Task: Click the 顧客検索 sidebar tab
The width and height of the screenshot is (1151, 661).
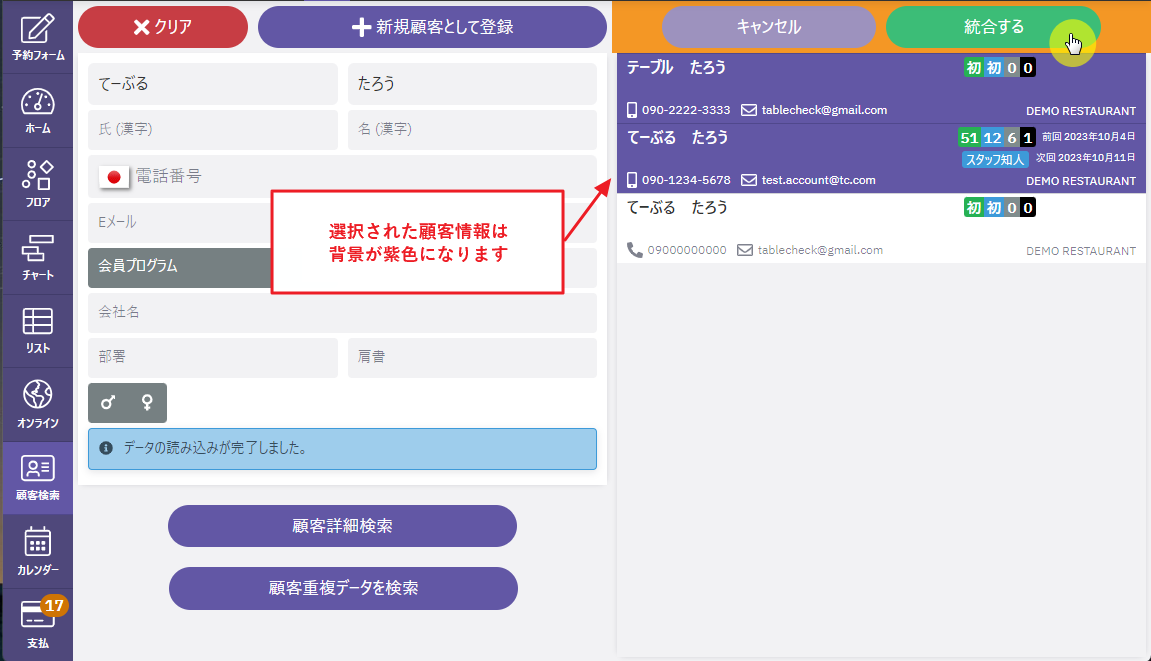Action: click(37, 477)
